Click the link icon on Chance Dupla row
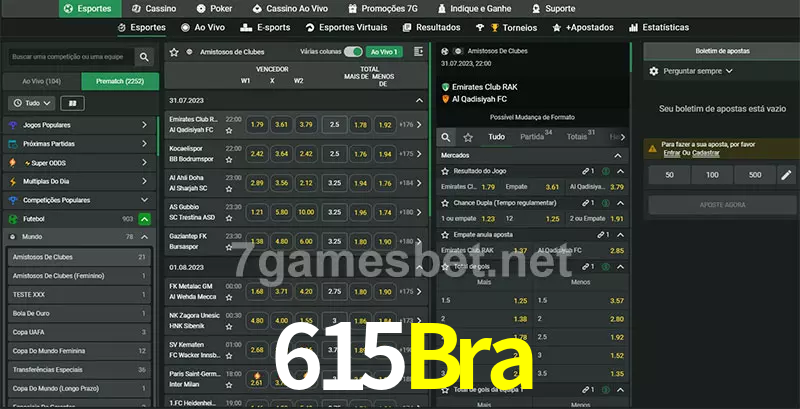 pos(586,203)
